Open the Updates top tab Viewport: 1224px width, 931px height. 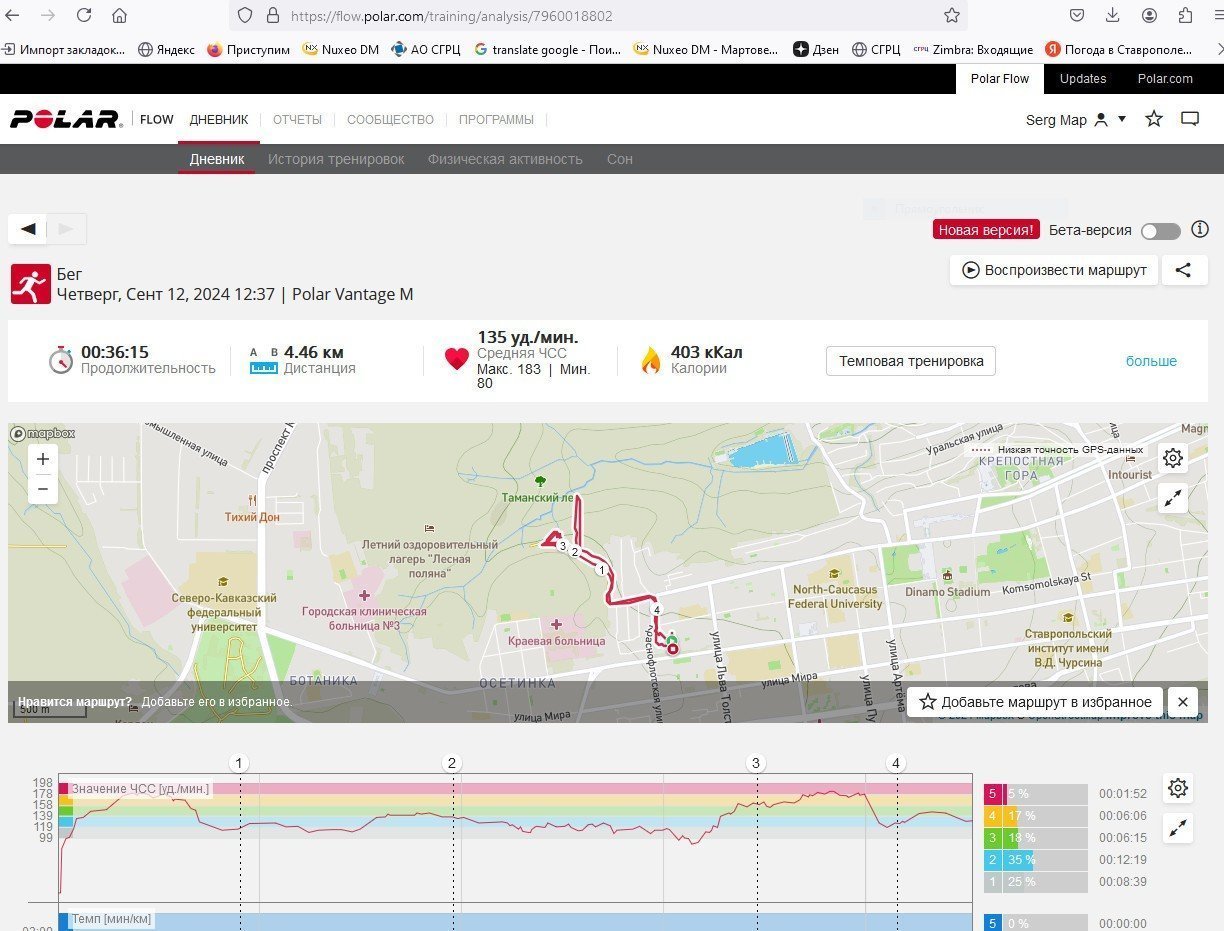tap(1083, 78)
